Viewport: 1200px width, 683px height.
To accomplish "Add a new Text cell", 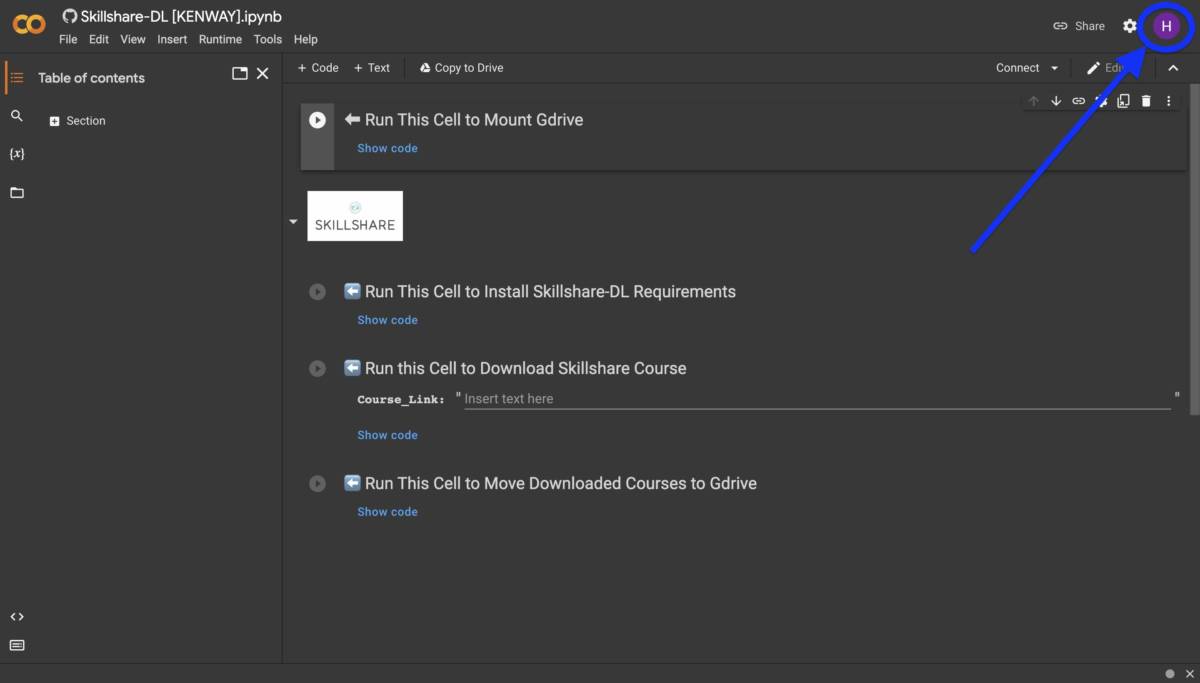I will point(372,68).
